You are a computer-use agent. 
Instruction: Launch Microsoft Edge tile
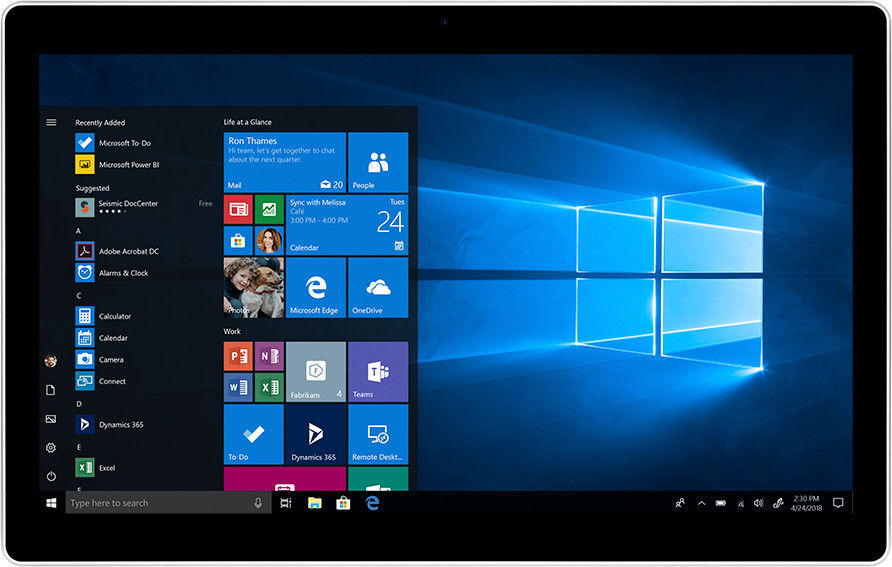click(x=316, y=287)
